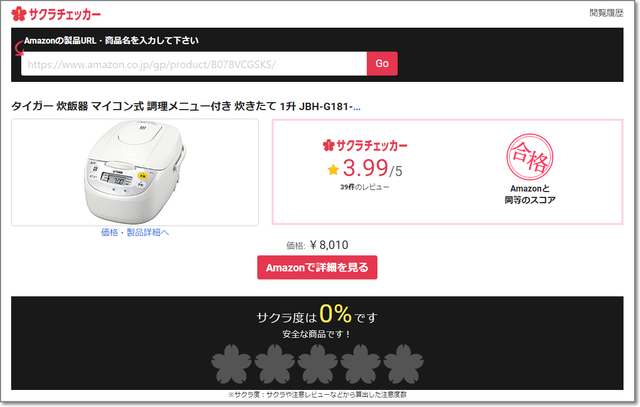Image resolution: width=640 pixels, height=407 pixels.
Task: Open the 閲覧履歴 browsing history link
Action: coord(606,13)
